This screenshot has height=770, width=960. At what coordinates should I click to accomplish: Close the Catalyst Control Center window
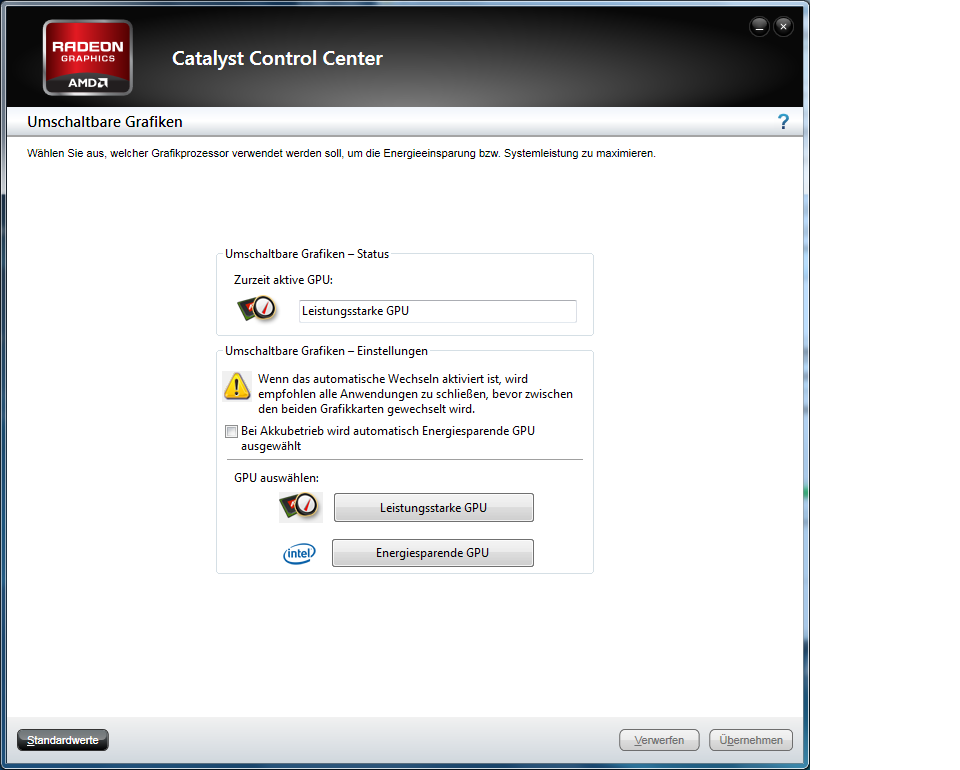(x=783, y=27)
